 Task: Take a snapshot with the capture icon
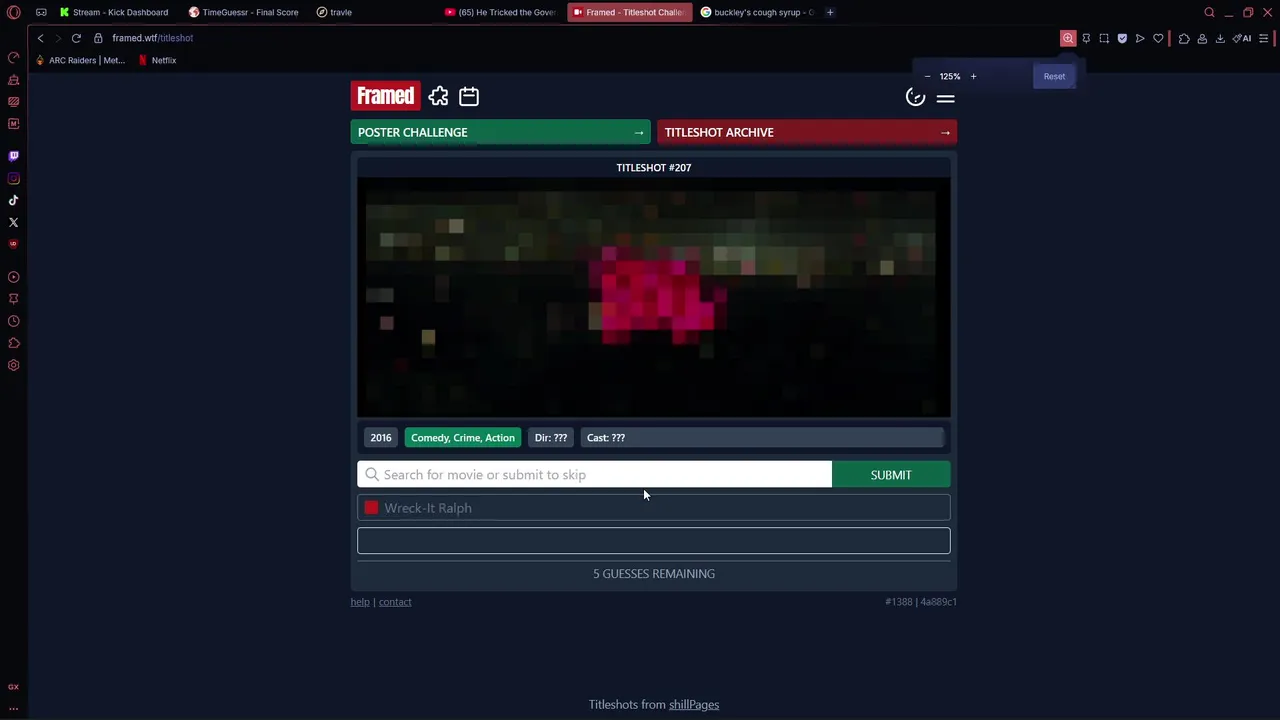point(1104,38)
